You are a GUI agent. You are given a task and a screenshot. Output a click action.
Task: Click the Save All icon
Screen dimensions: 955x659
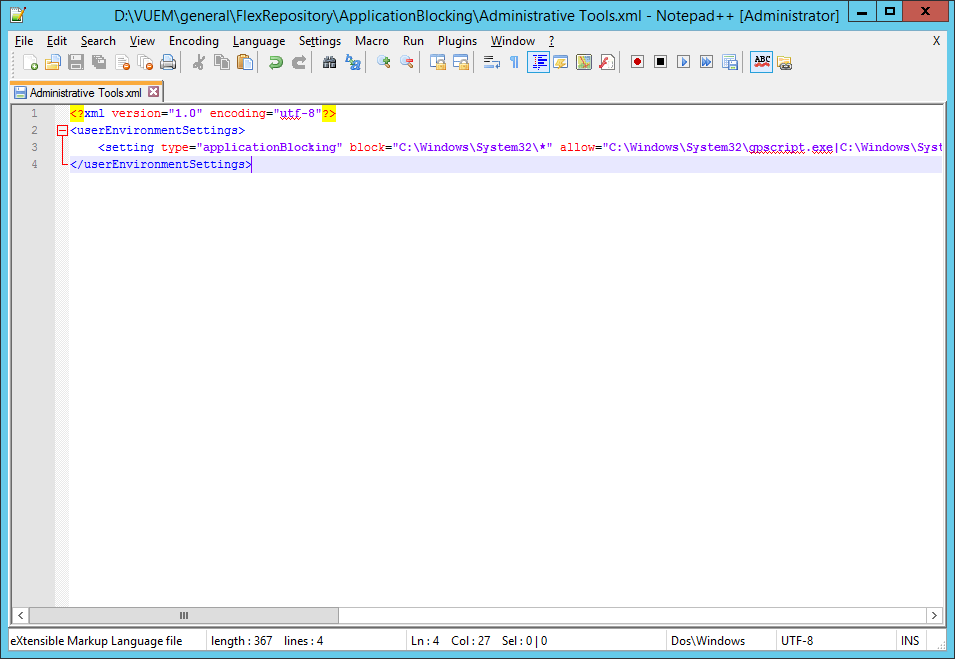(99, 62)
